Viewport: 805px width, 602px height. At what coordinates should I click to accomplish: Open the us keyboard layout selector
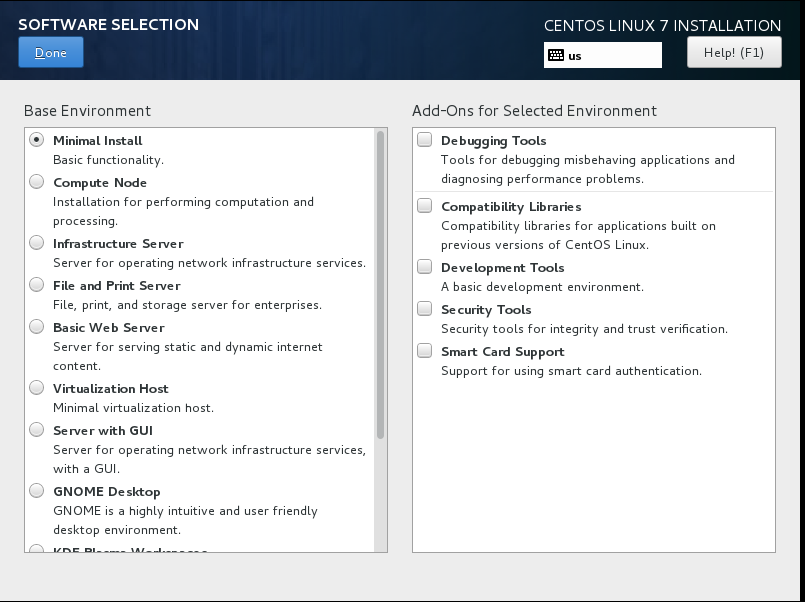pyautogui.click(x=603, y=55)
